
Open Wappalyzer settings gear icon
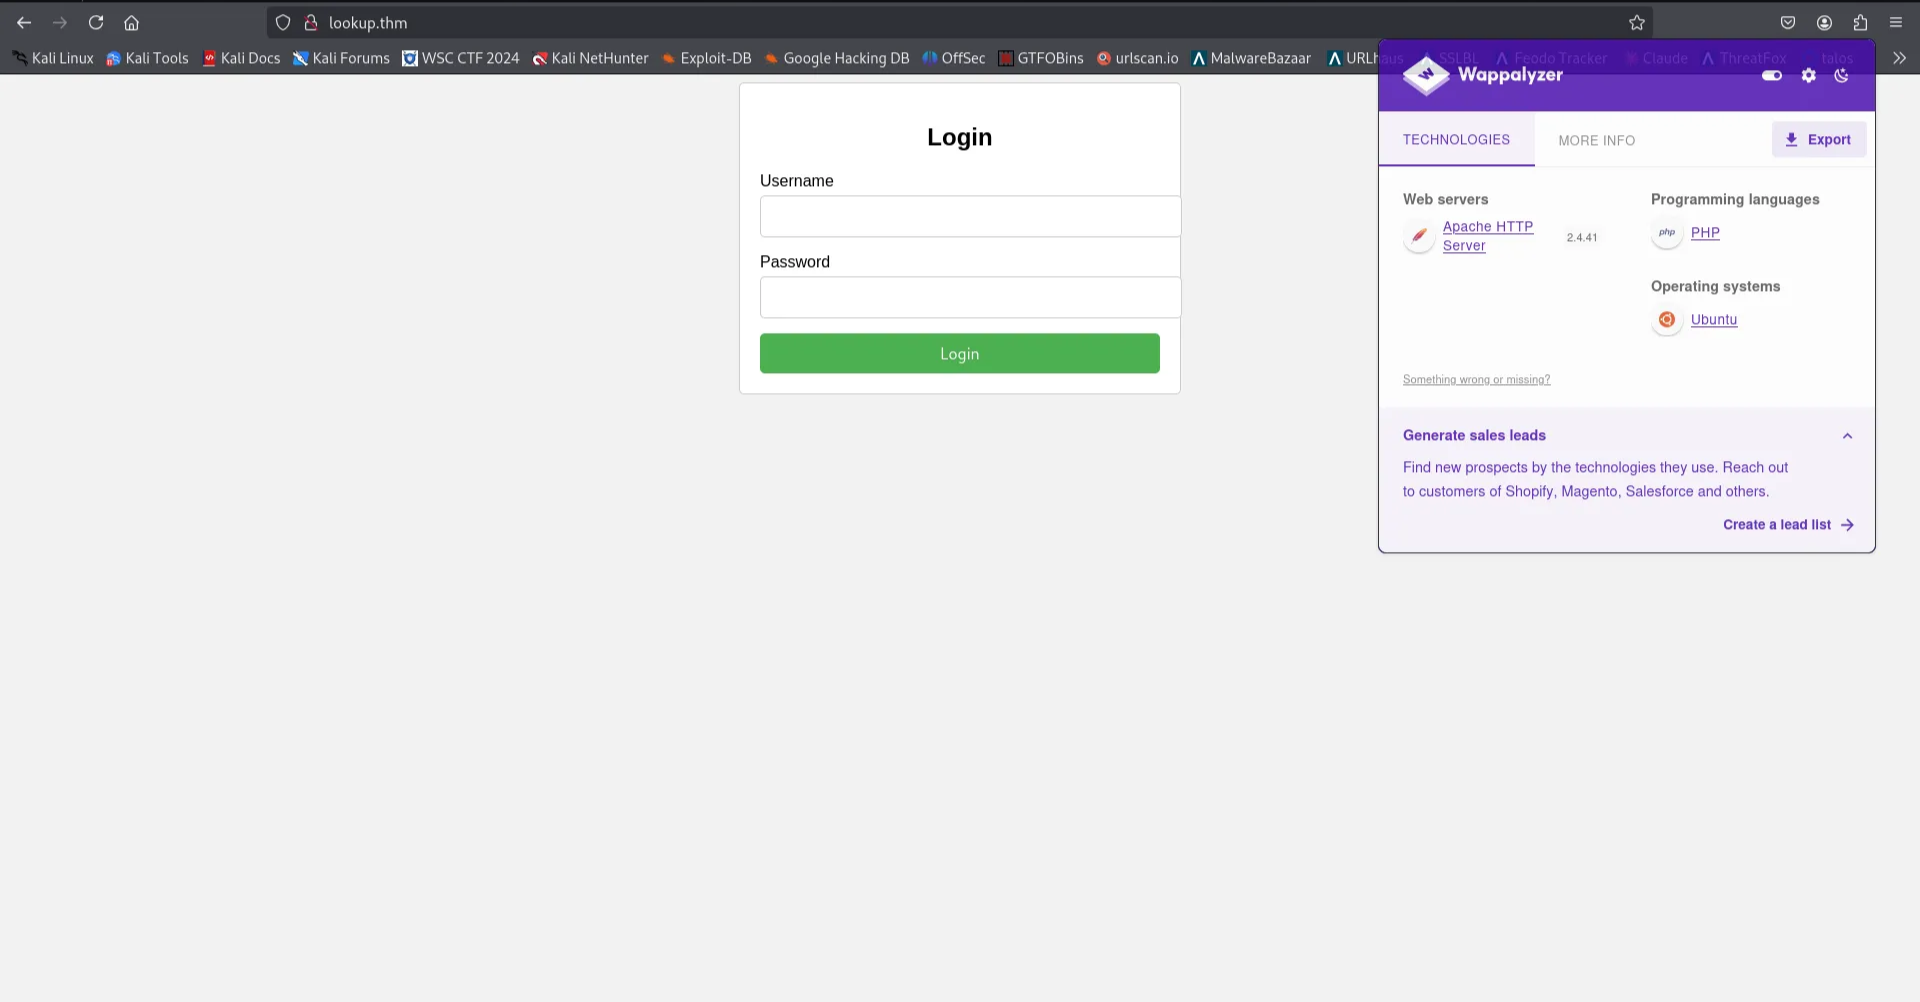pos(1808,75)
